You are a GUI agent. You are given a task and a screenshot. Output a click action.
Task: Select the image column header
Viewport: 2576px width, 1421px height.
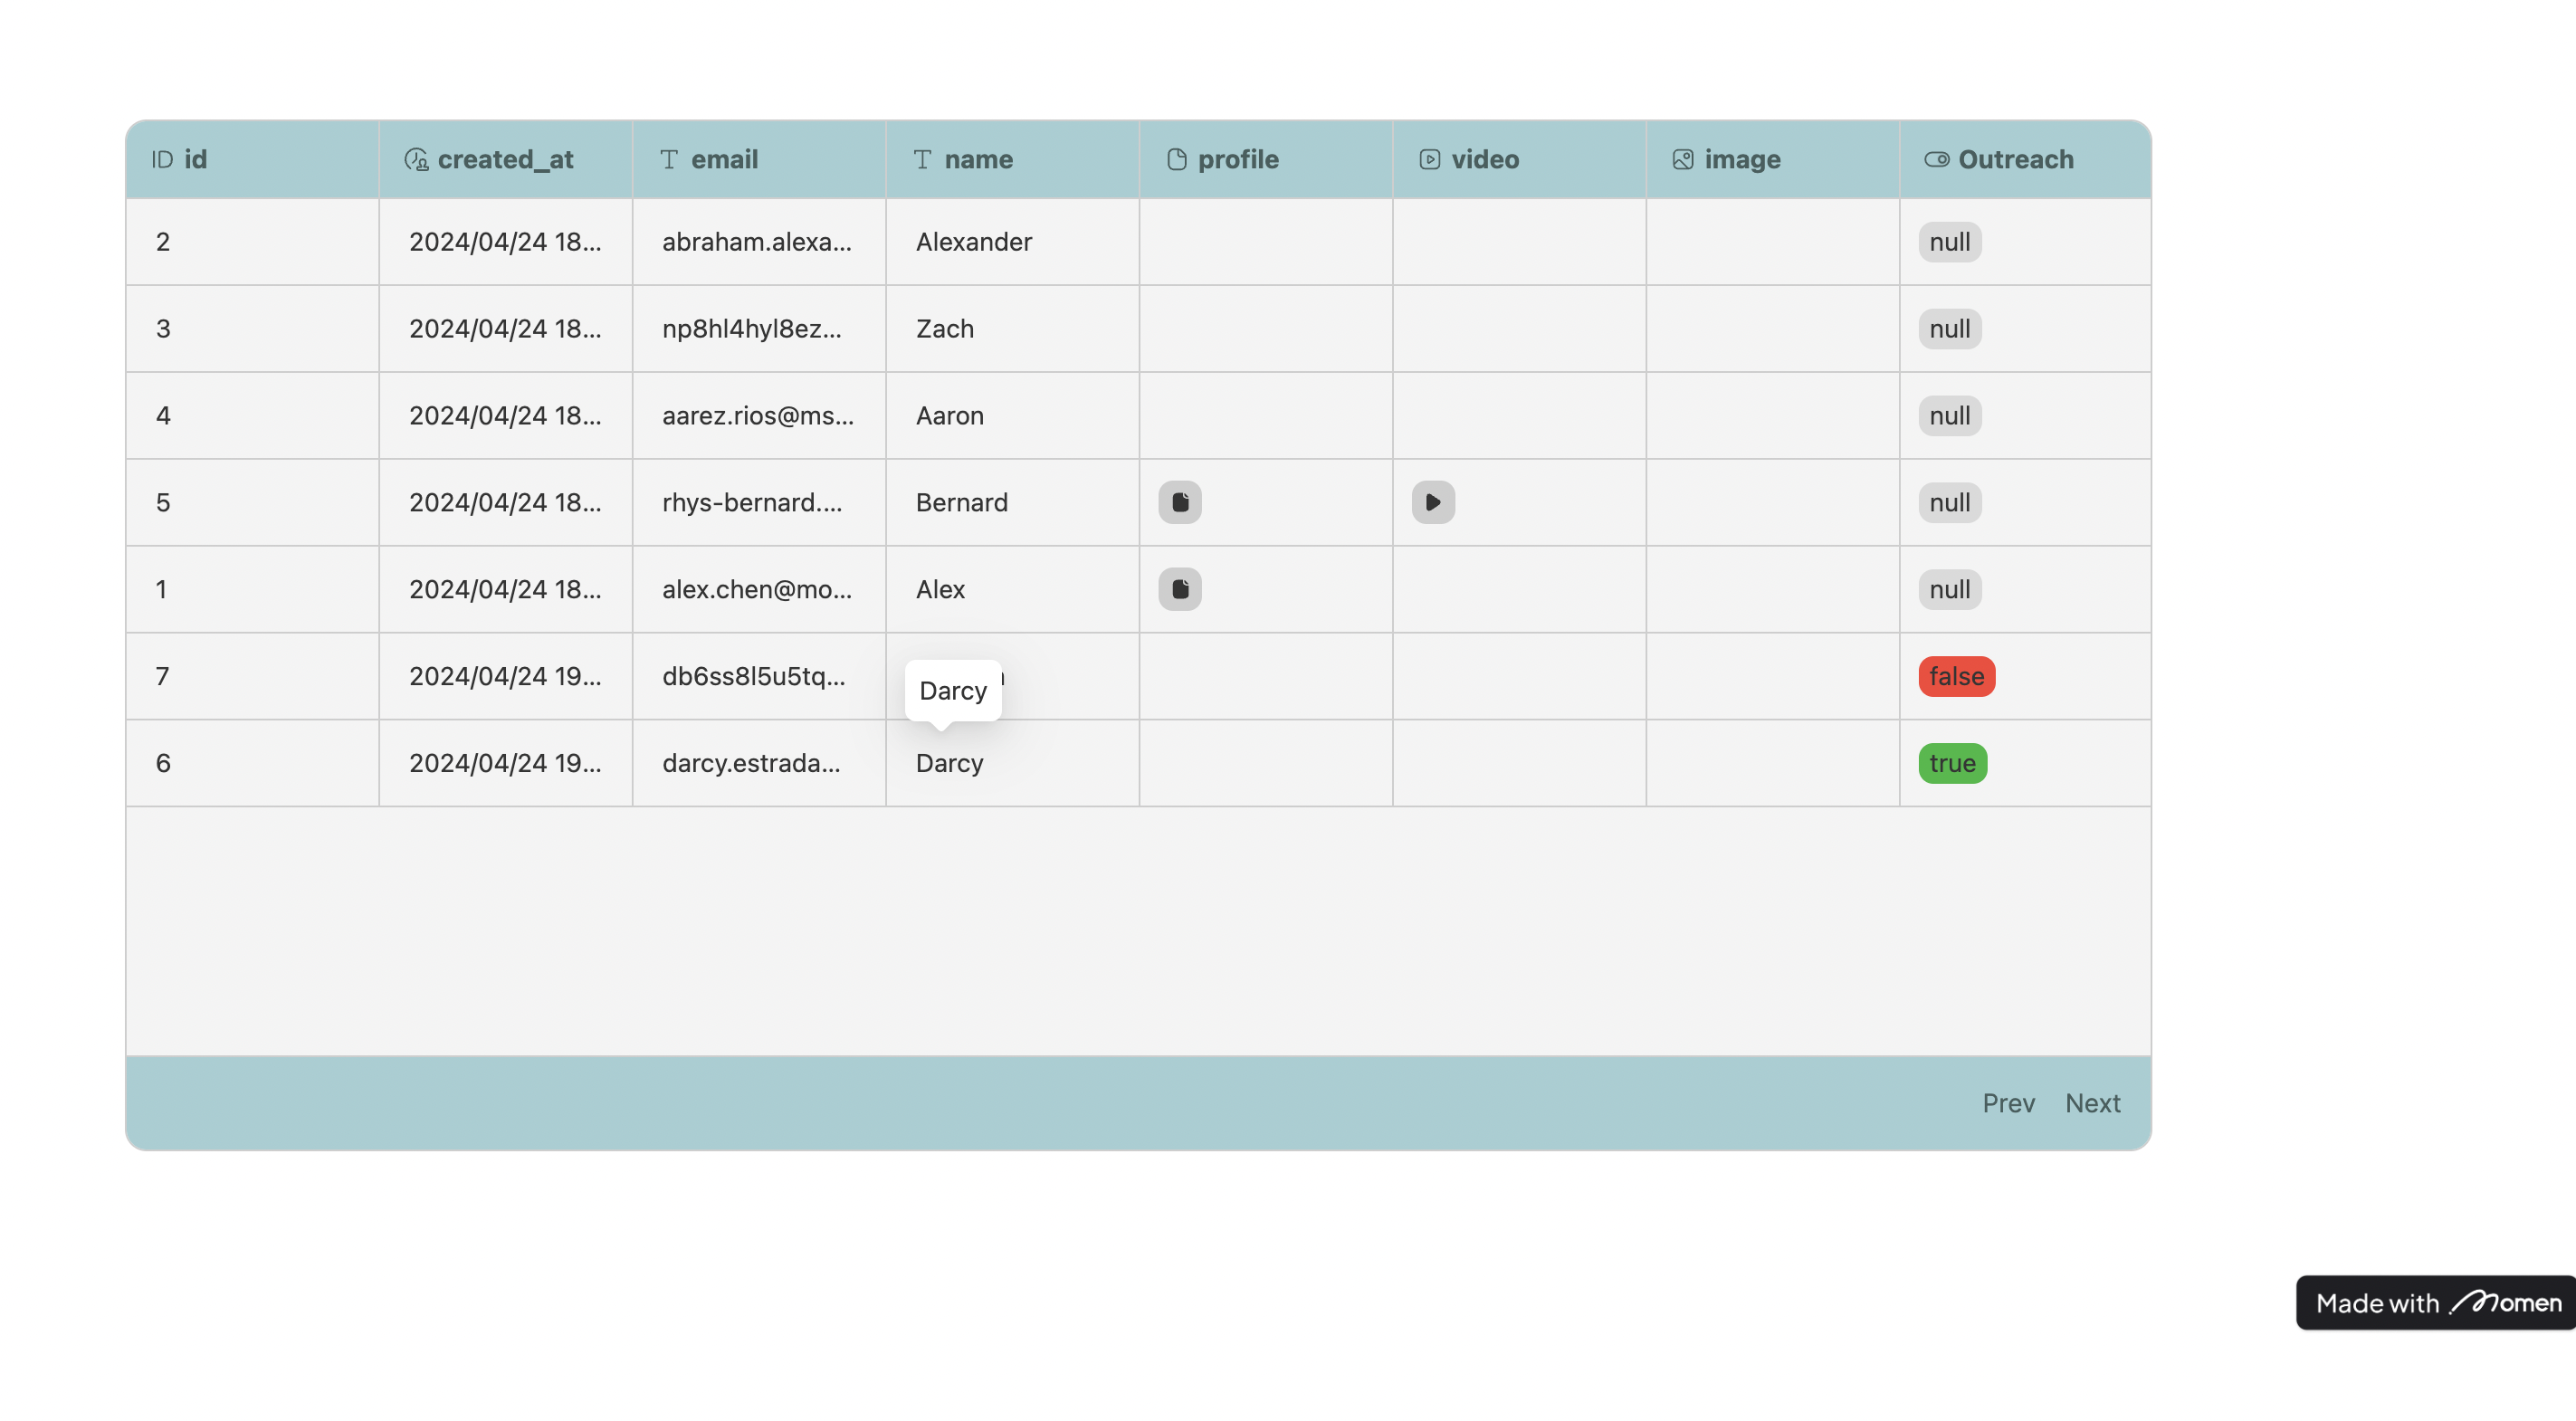[1773, 160]
